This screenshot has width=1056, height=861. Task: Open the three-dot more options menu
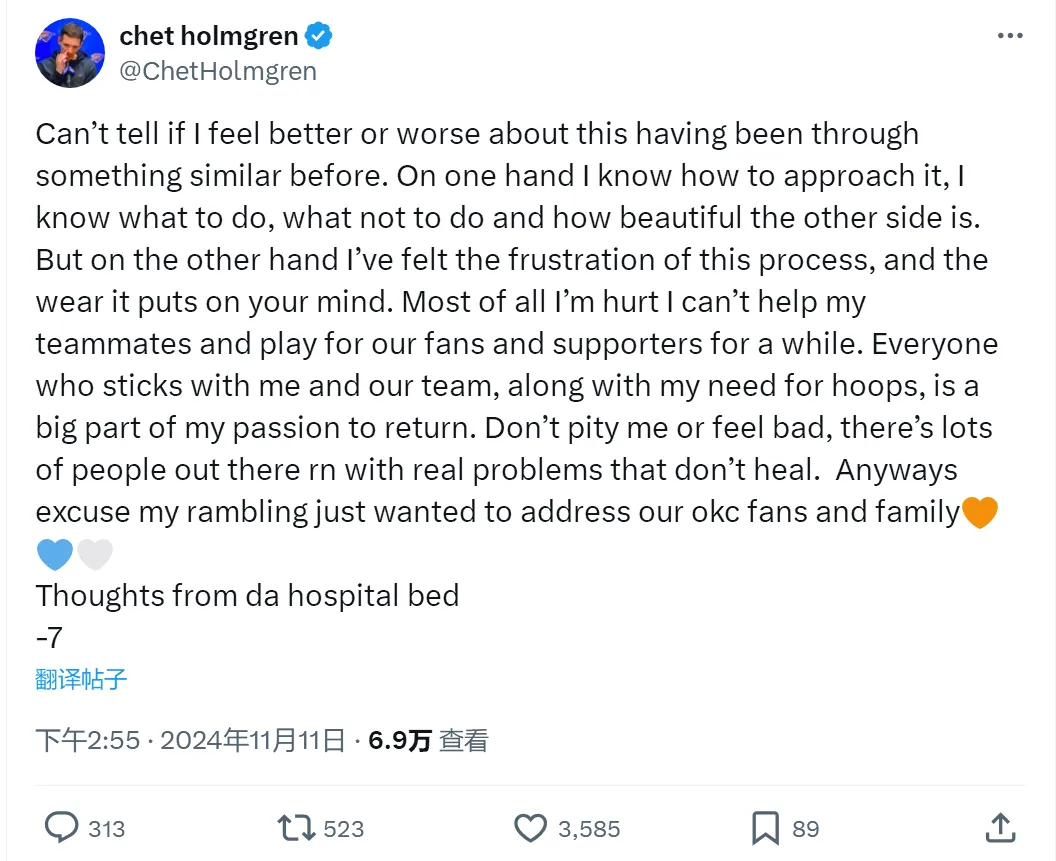click(1010, 36)
